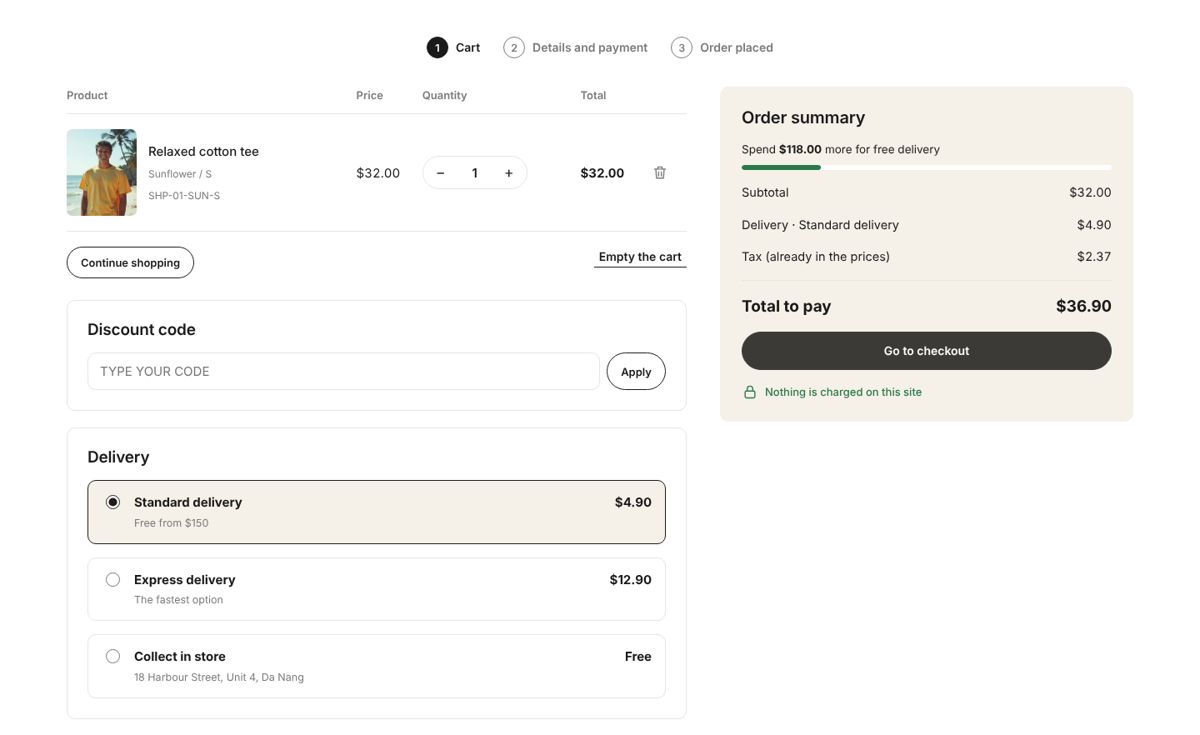Screen dimensions: 1200x735
Task: Apply the discount code
Action: [636, 371]
